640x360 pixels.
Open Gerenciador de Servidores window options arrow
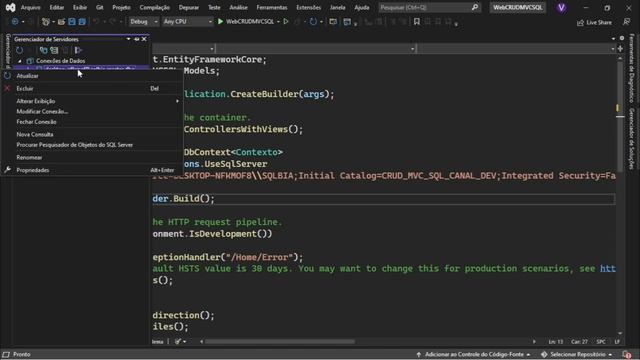coord(128,39)
